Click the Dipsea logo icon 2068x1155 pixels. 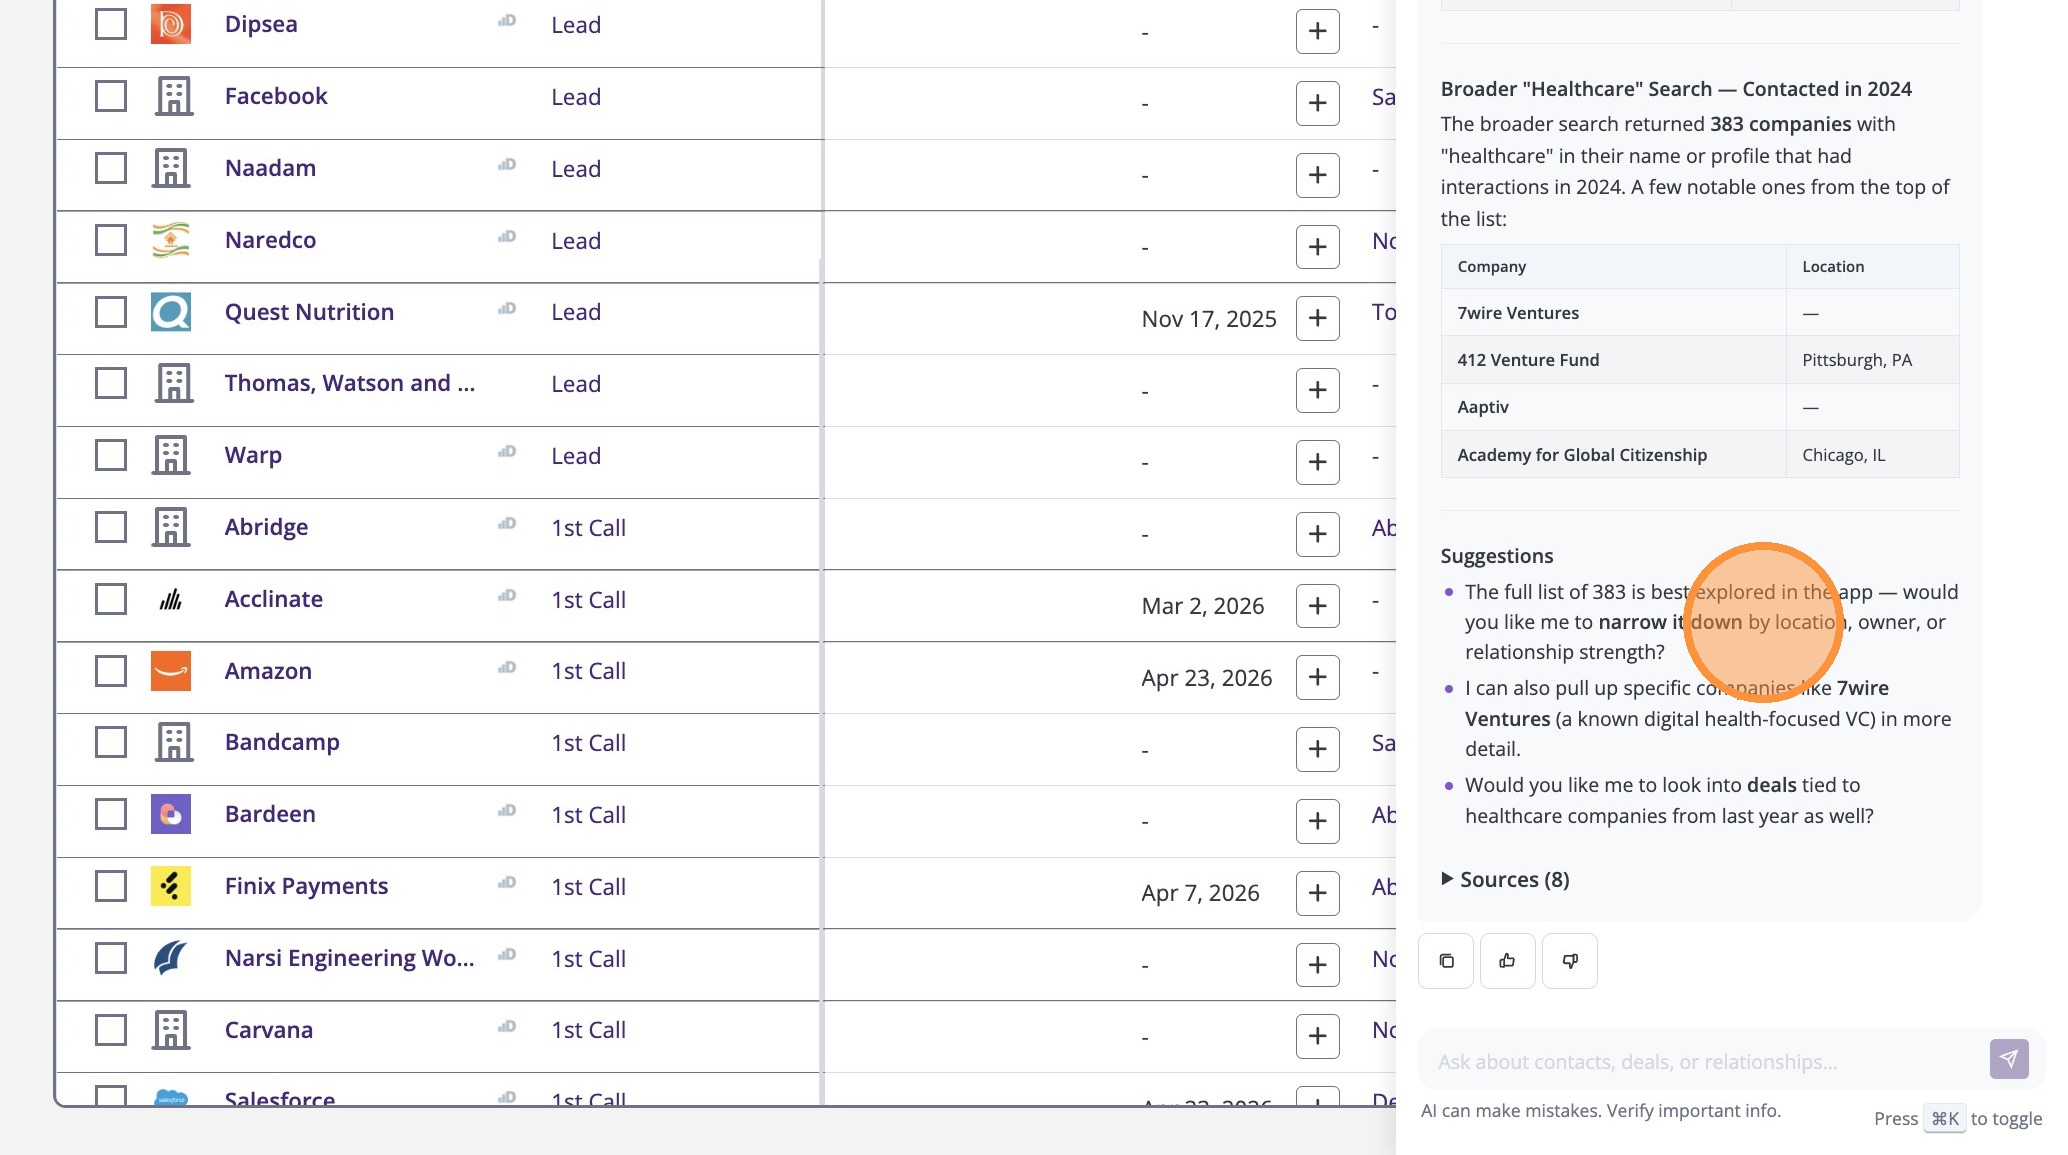(x=171, y=24)
